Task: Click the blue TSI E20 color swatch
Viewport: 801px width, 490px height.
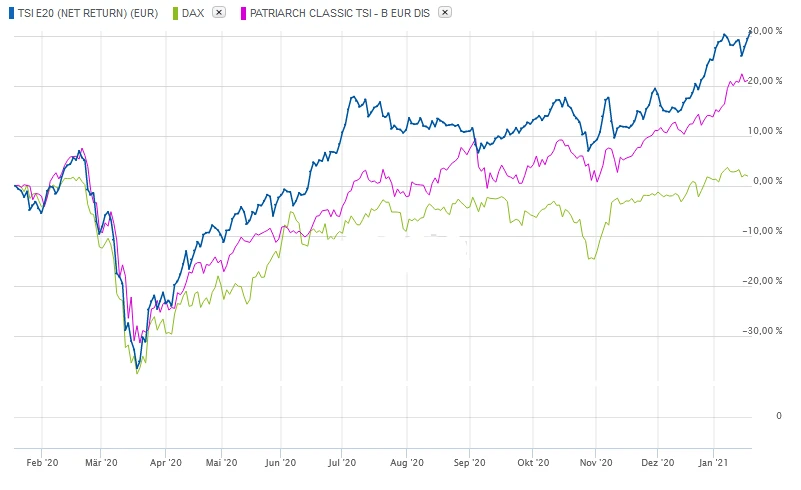Action: point(13,12)
